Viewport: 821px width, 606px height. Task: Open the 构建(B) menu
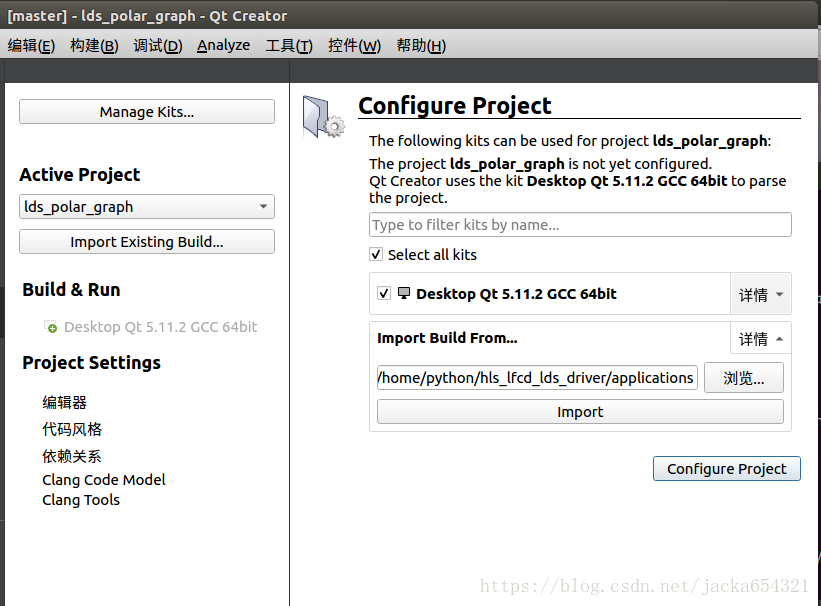(x=94, y=46)
